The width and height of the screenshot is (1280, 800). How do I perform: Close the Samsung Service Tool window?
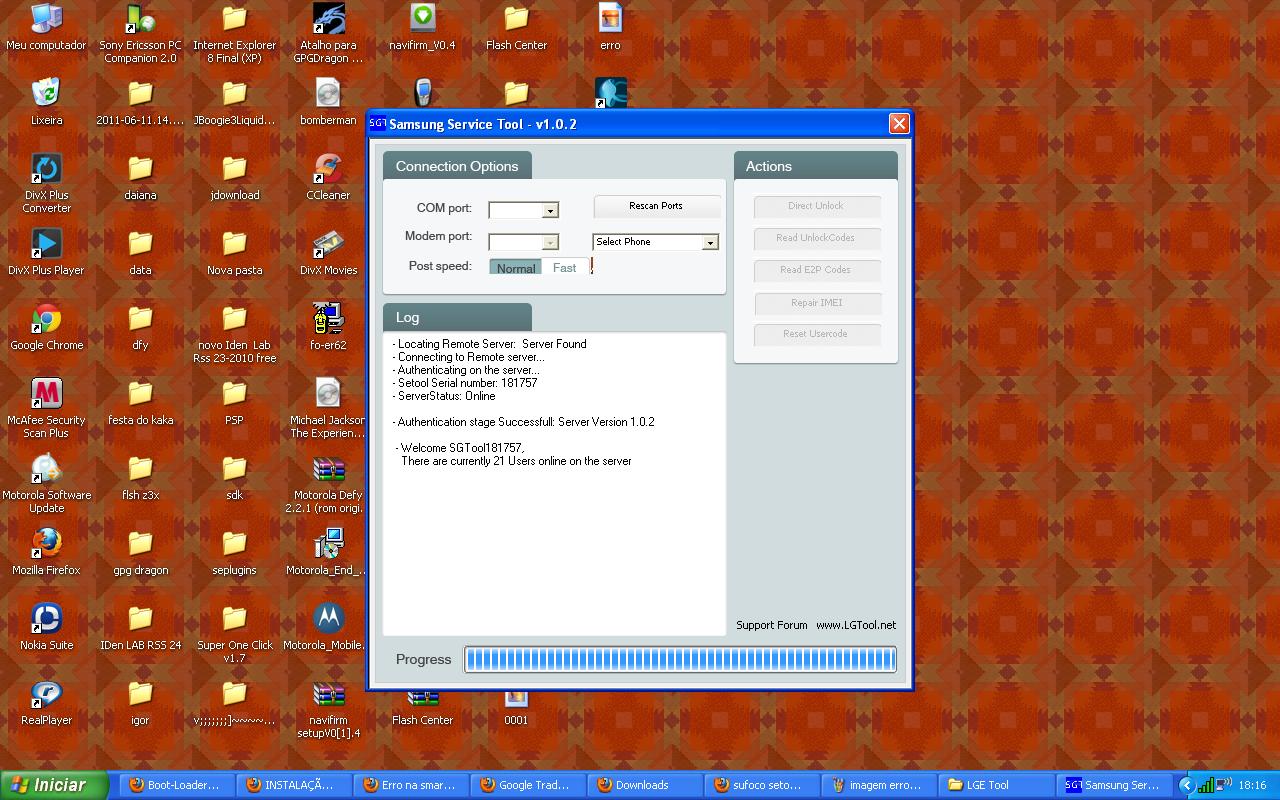899,123
